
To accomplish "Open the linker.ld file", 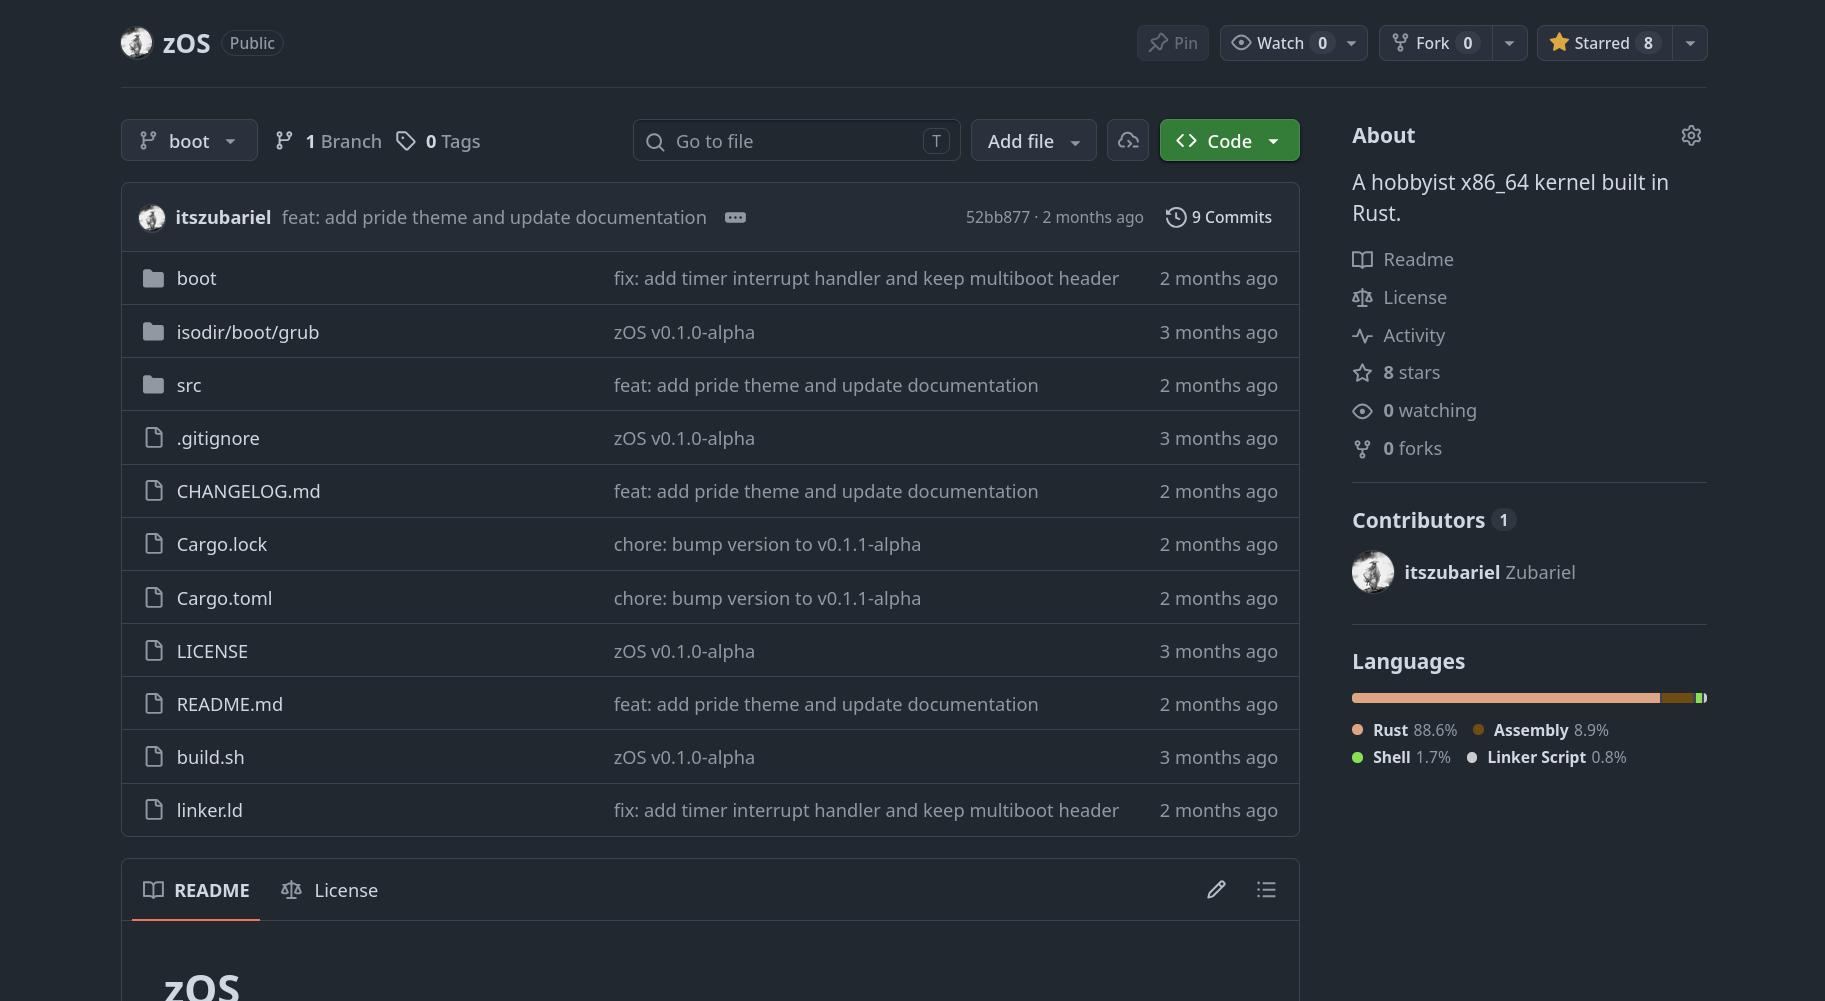I will (x=209, y=810).
